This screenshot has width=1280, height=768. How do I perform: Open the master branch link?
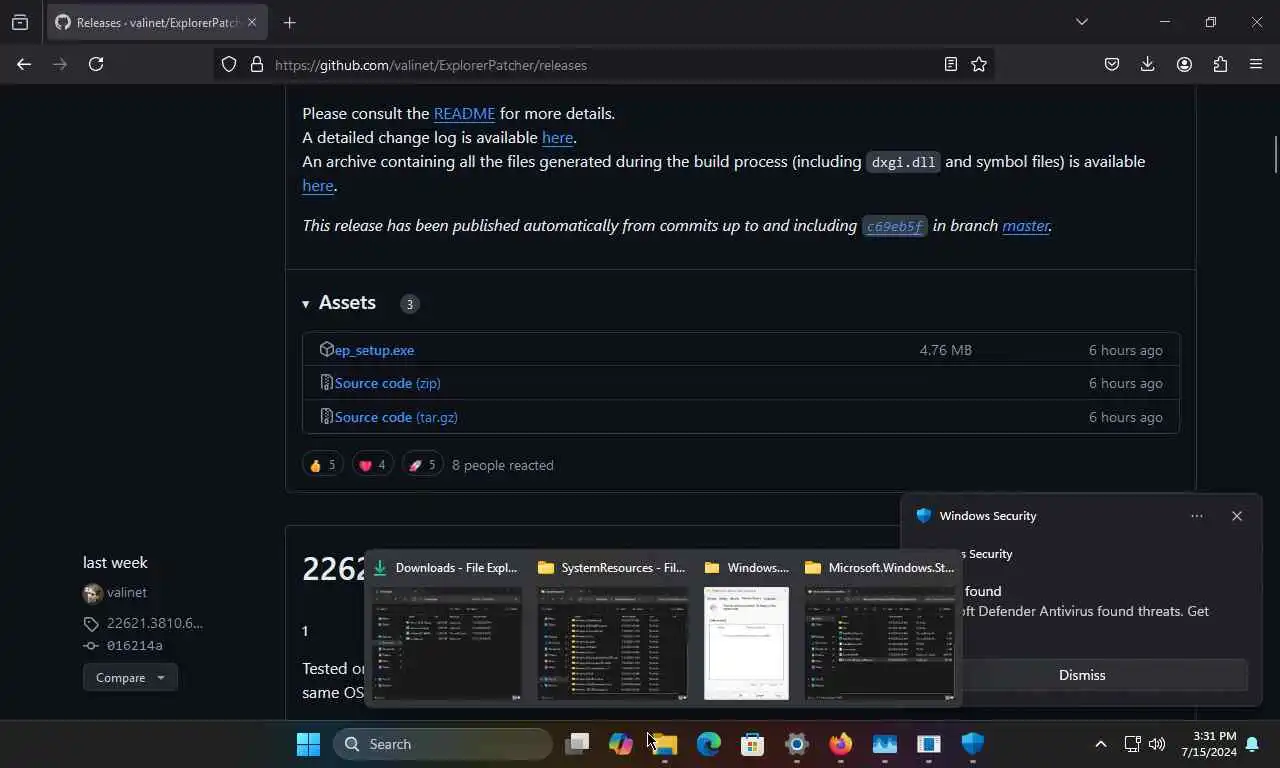click(x=1026, y=226)
